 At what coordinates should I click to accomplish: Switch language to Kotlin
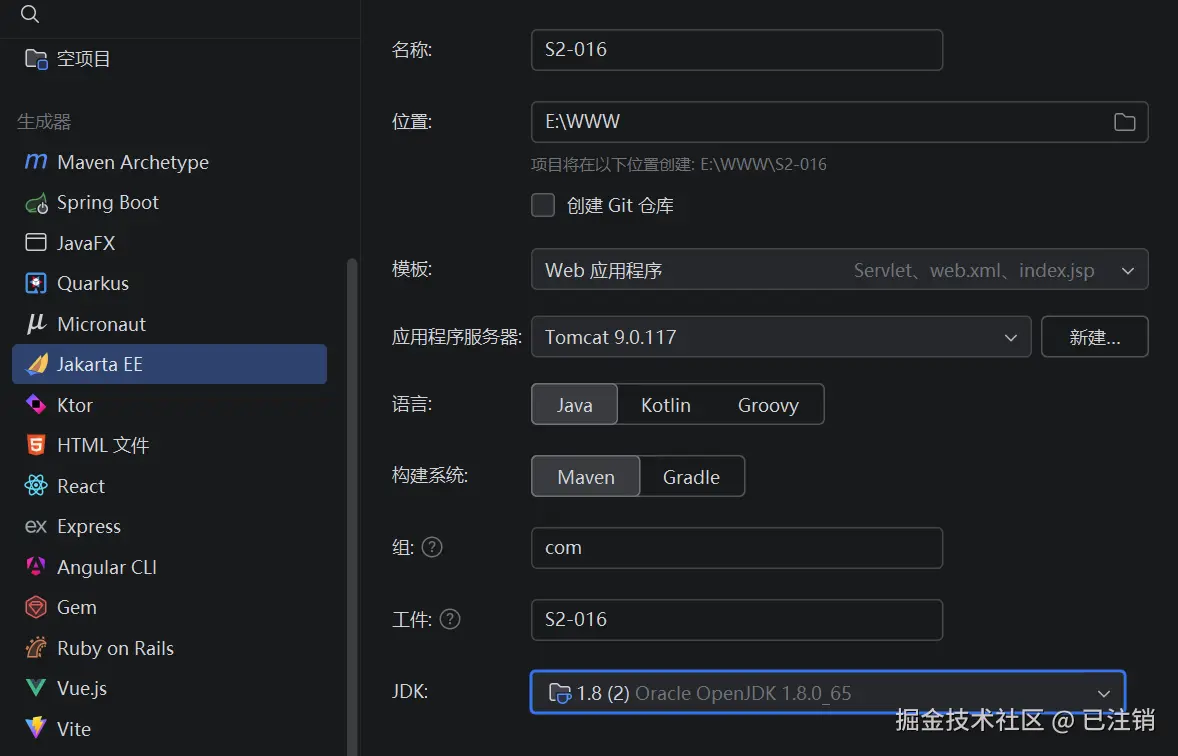(666, 404)
